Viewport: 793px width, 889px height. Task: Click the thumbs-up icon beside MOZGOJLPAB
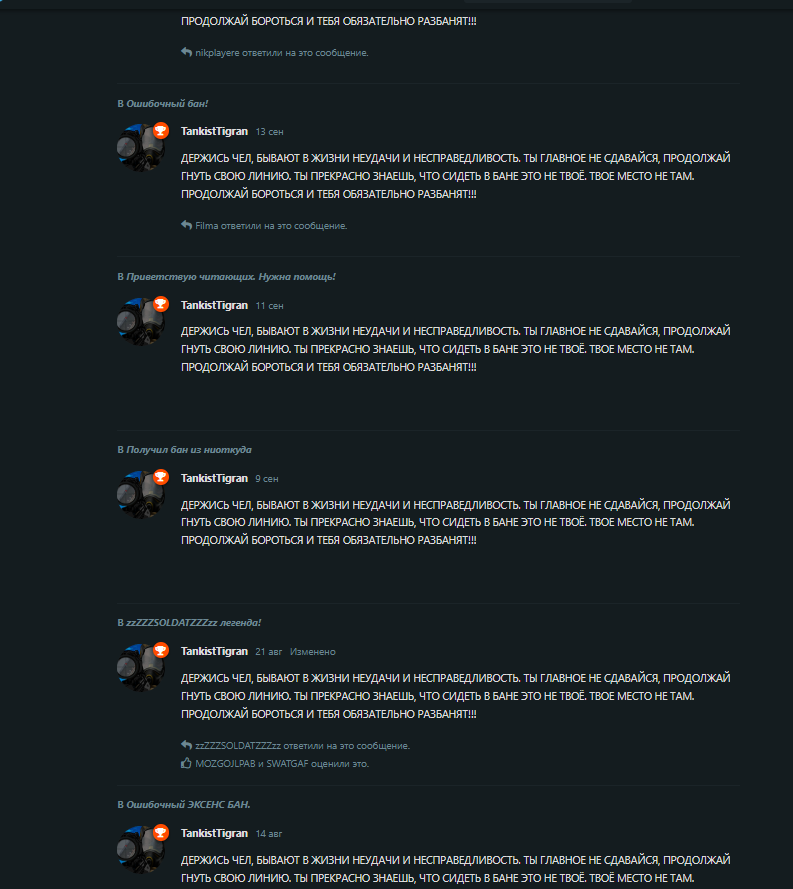[x=186, y=763]
